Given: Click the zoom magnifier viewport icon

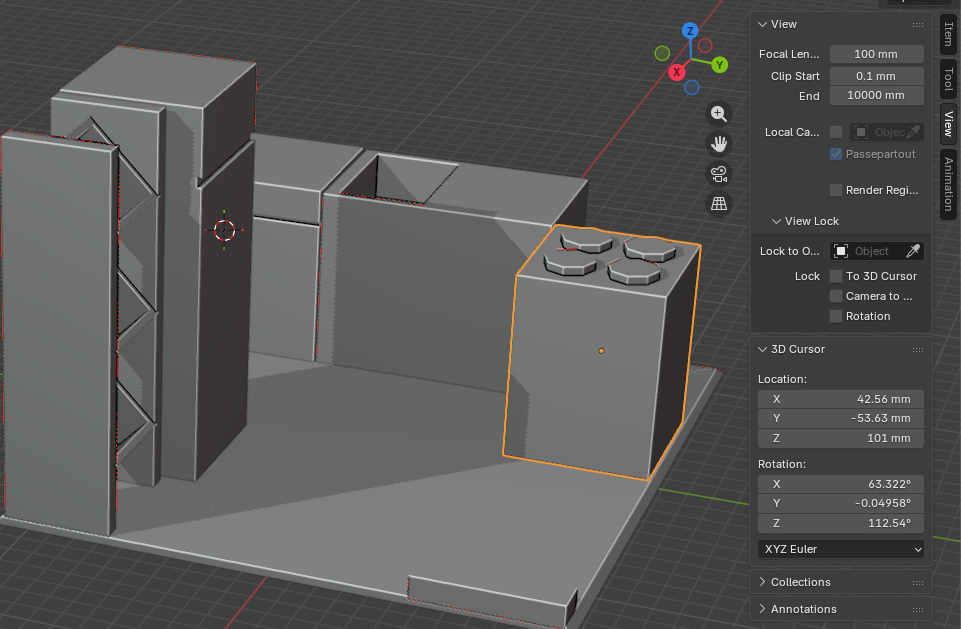Looking at the screenshot, I should tap(718, 113).
